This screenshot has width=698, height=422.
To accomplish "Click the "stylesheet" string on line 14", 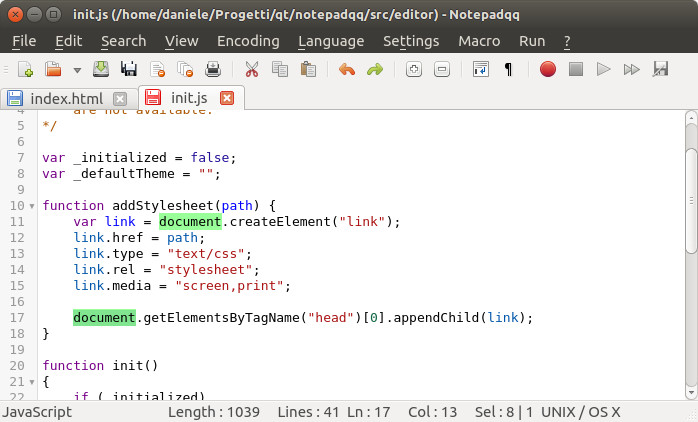I will tap(206, 270).
